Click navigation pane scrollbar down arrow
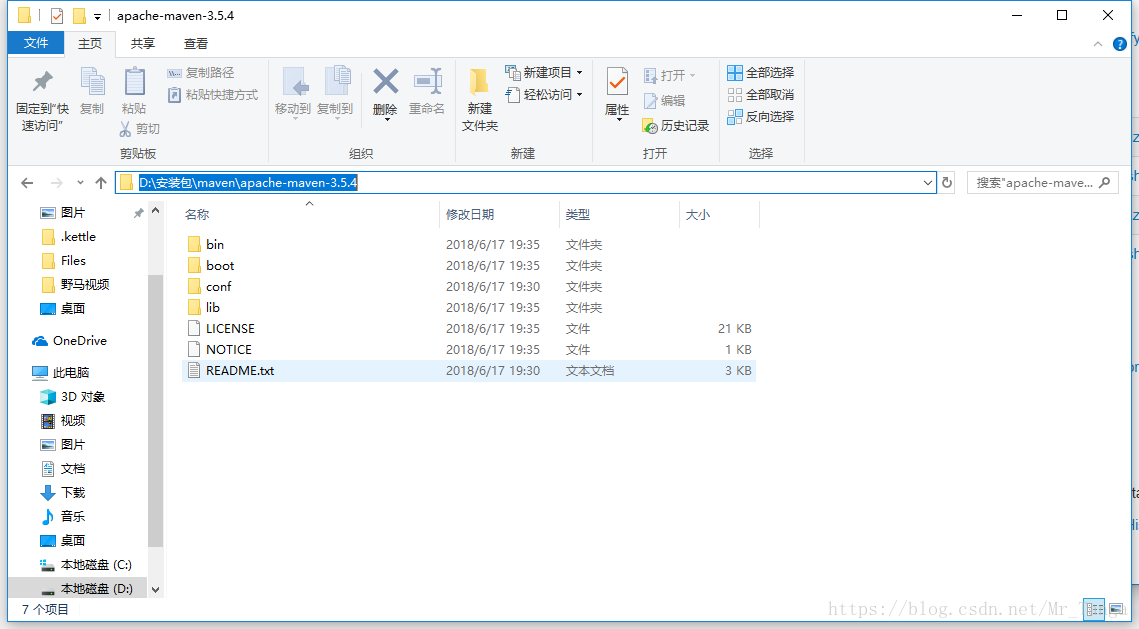Image resolution: width=1139 pixels, height=629 pixels. [x=155, y=590]
